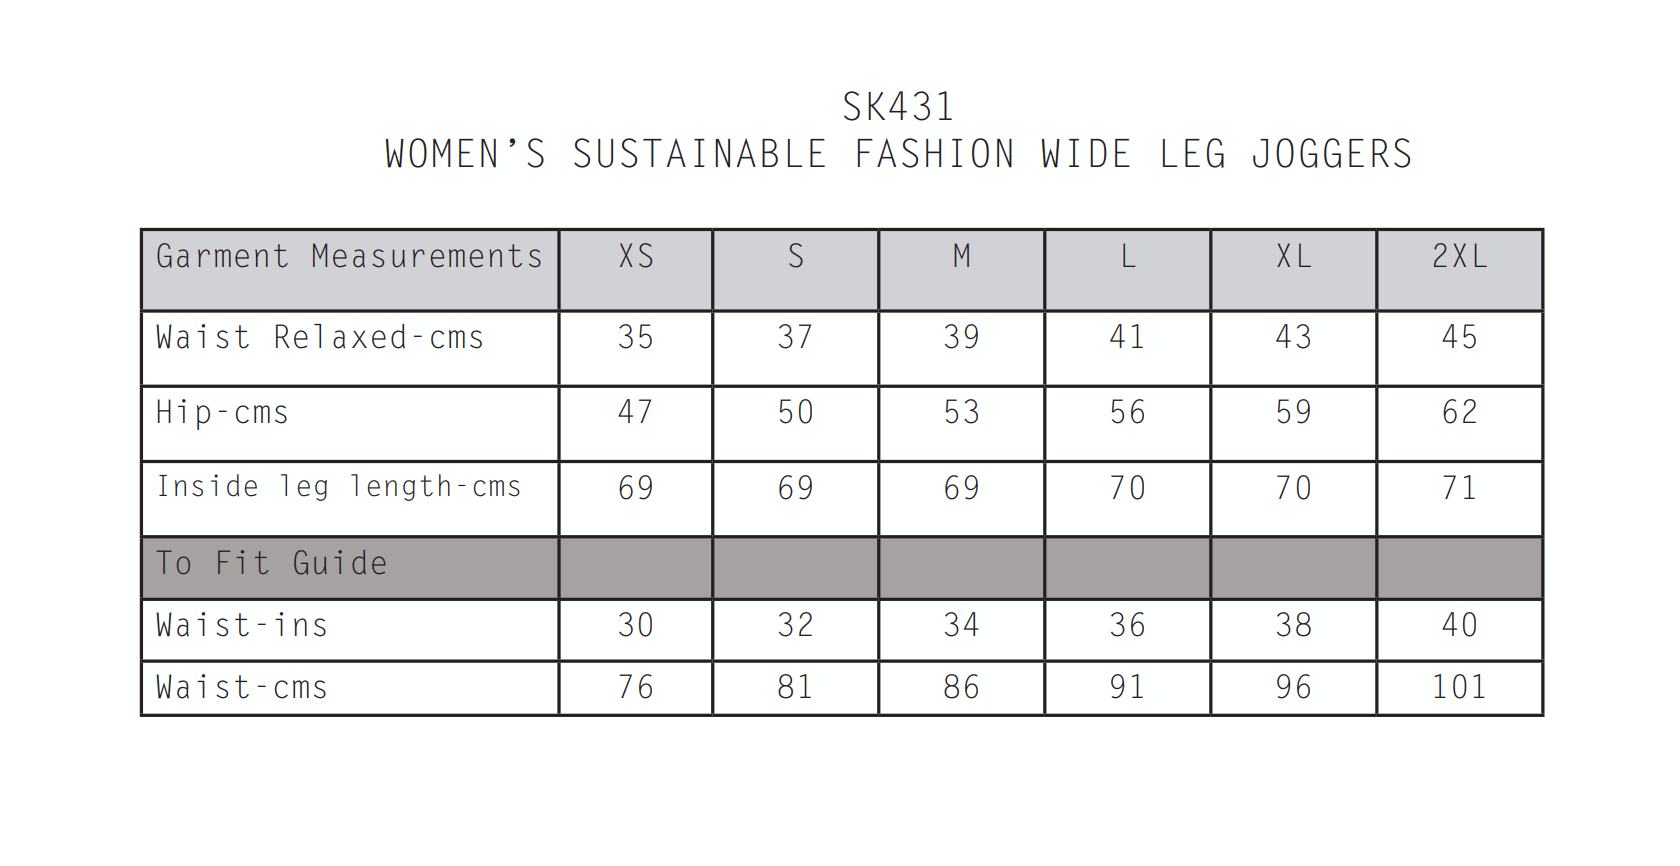The image size is (1680, 866).
Task: Click the M size column header
Action: [x=962, y=257]
